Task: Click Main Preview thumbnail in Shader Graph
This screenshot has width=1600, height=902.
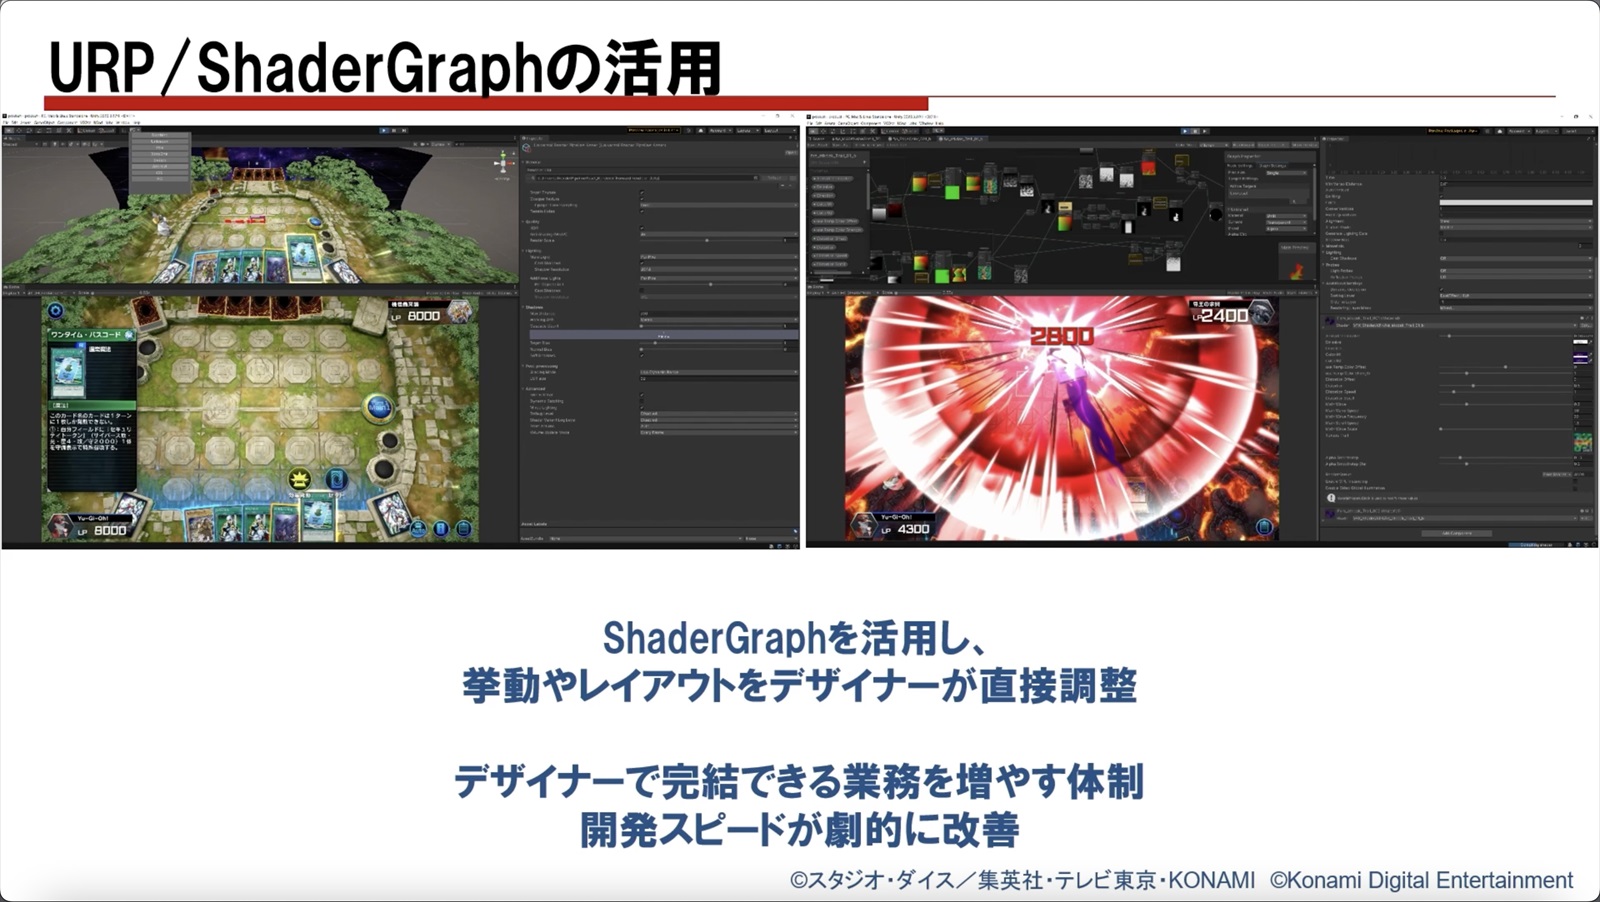Action: [1296, 270]
